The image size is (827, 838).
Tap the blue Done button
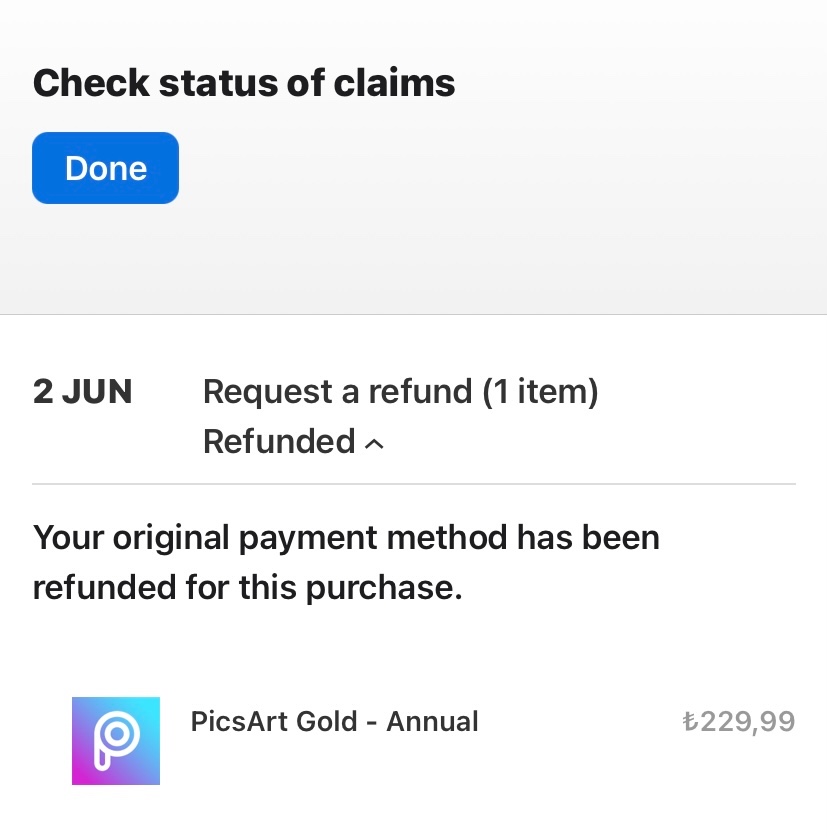click(x=105, y=168)
